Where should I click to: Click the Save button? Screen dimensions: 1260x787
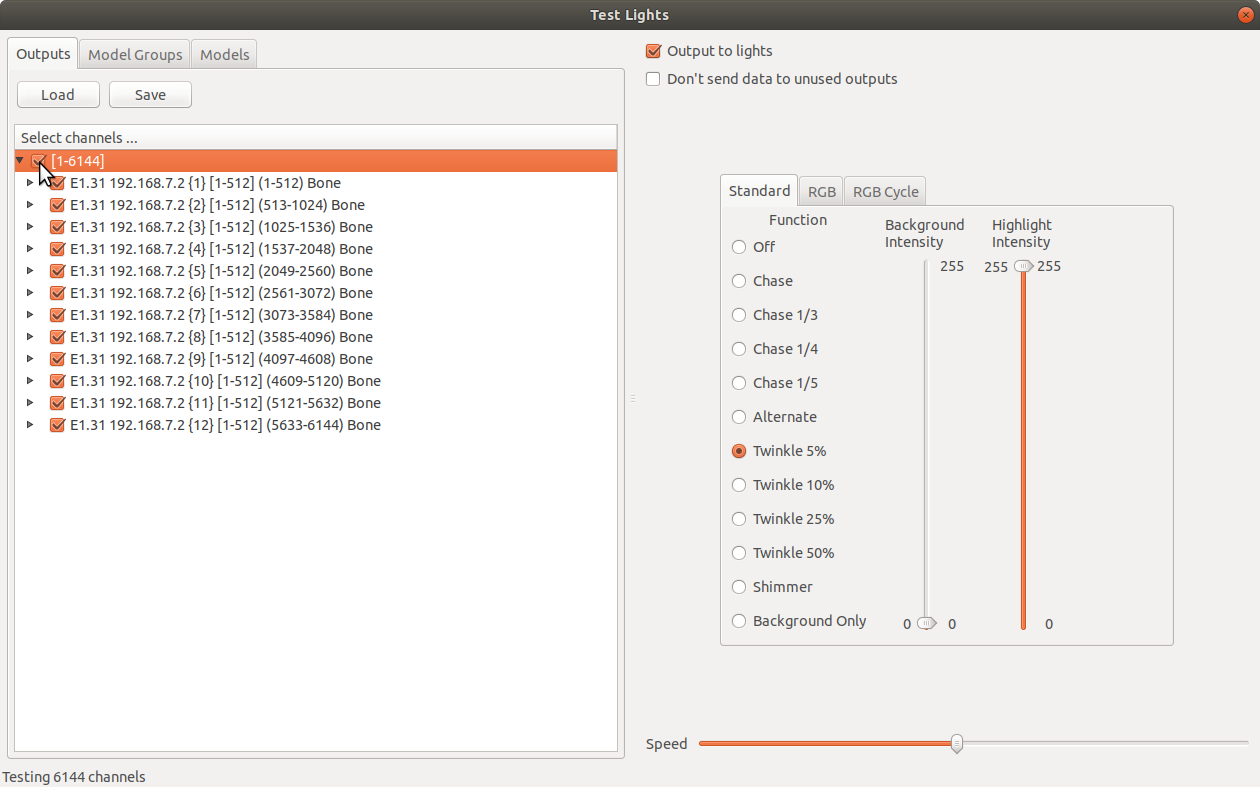pos(150,95)
